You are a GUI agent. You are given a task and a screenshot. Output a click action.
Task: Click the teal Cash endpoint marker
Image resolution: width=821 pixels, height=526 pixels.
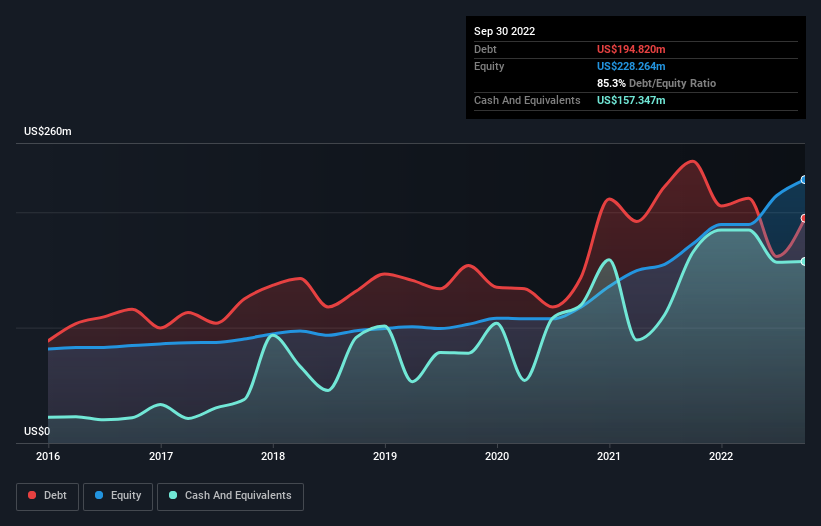[804, 261]
